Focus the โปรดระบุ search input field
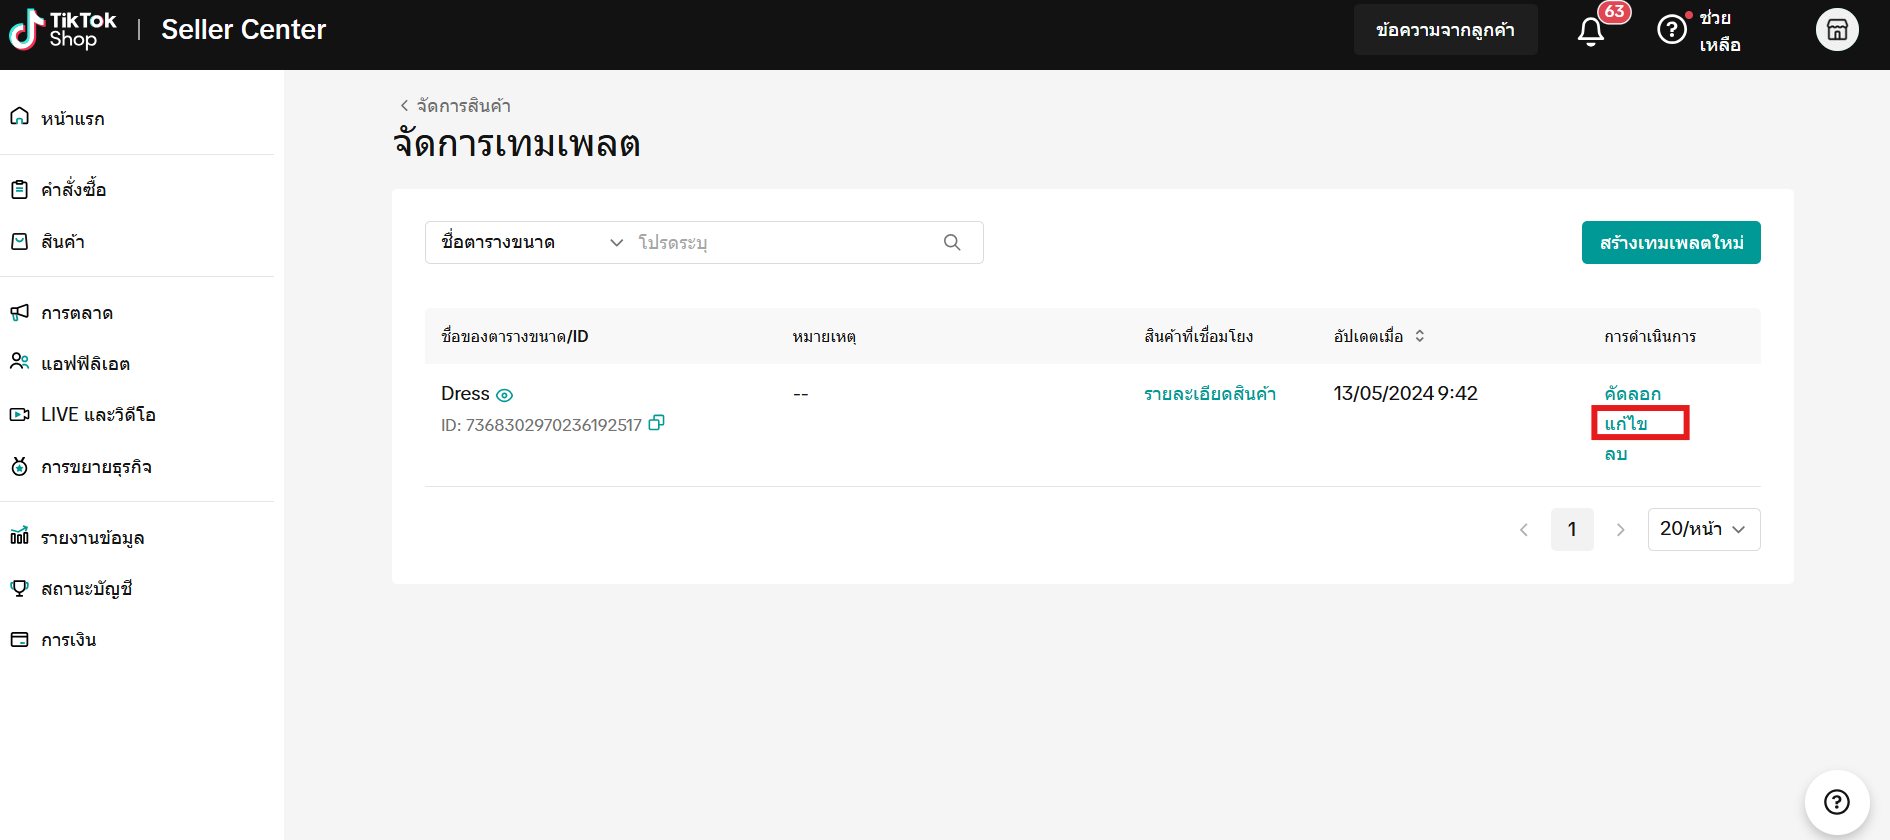This screenshot has width=1890, height=840. tap(785, 242)
